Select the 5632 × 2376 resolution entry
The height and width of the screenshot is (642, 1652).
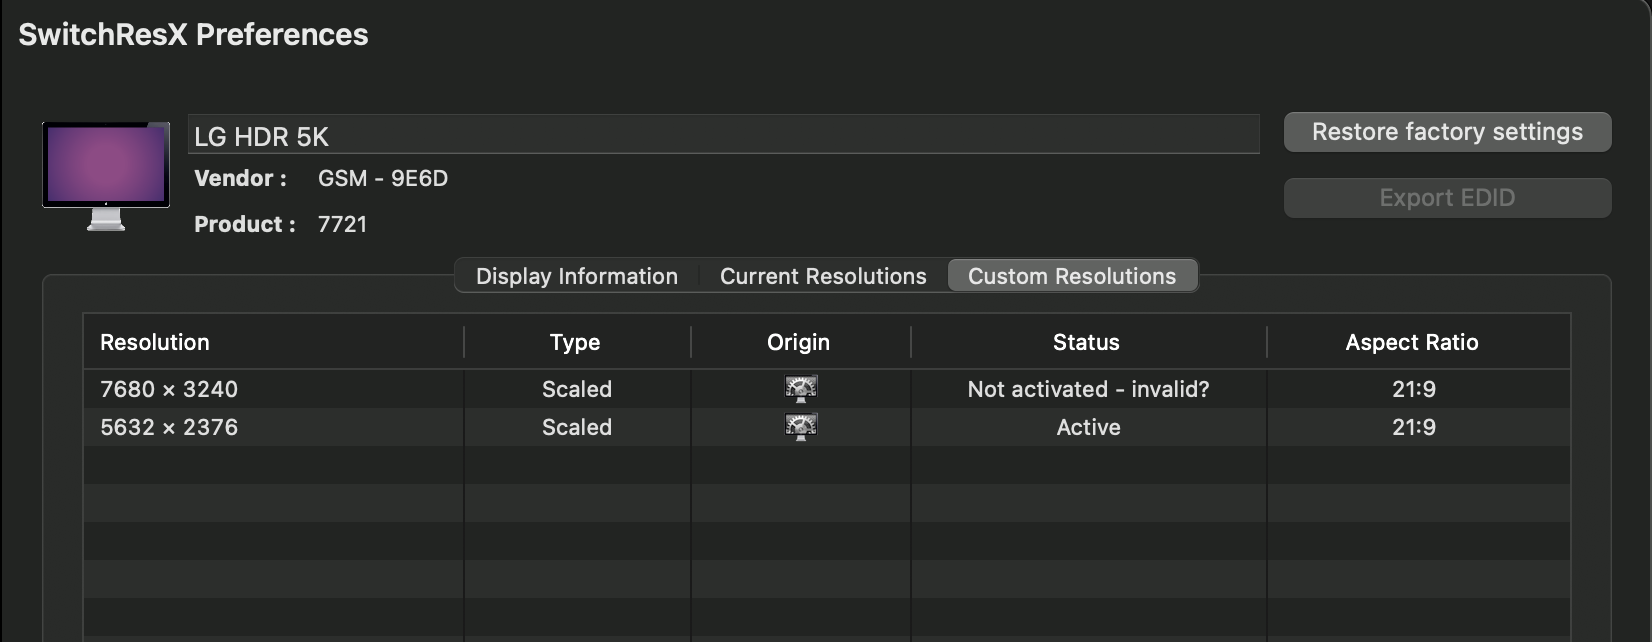(x=169, y=427)
